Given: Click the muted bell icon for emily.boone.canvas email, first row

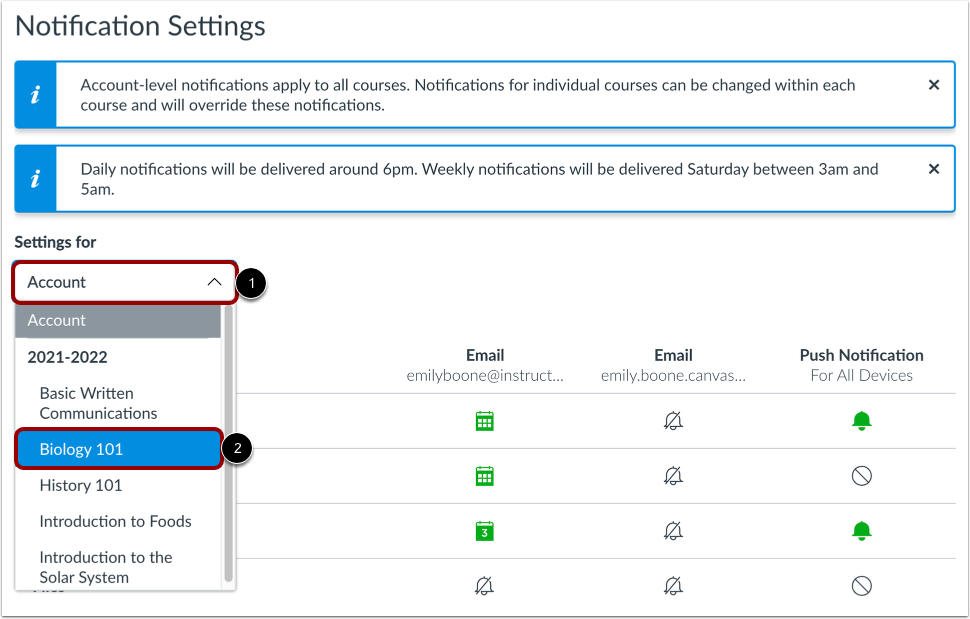Looking at the screenshot, I should (672, 420).
